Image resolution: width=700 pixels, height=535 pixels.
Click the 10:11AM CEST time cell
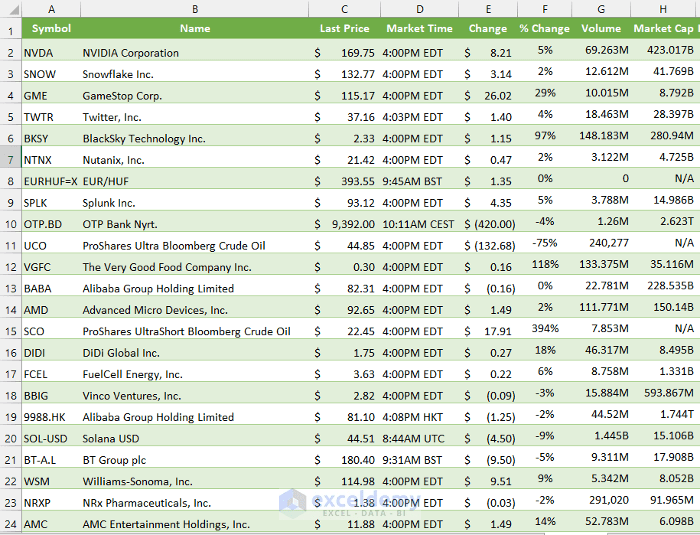419,222
